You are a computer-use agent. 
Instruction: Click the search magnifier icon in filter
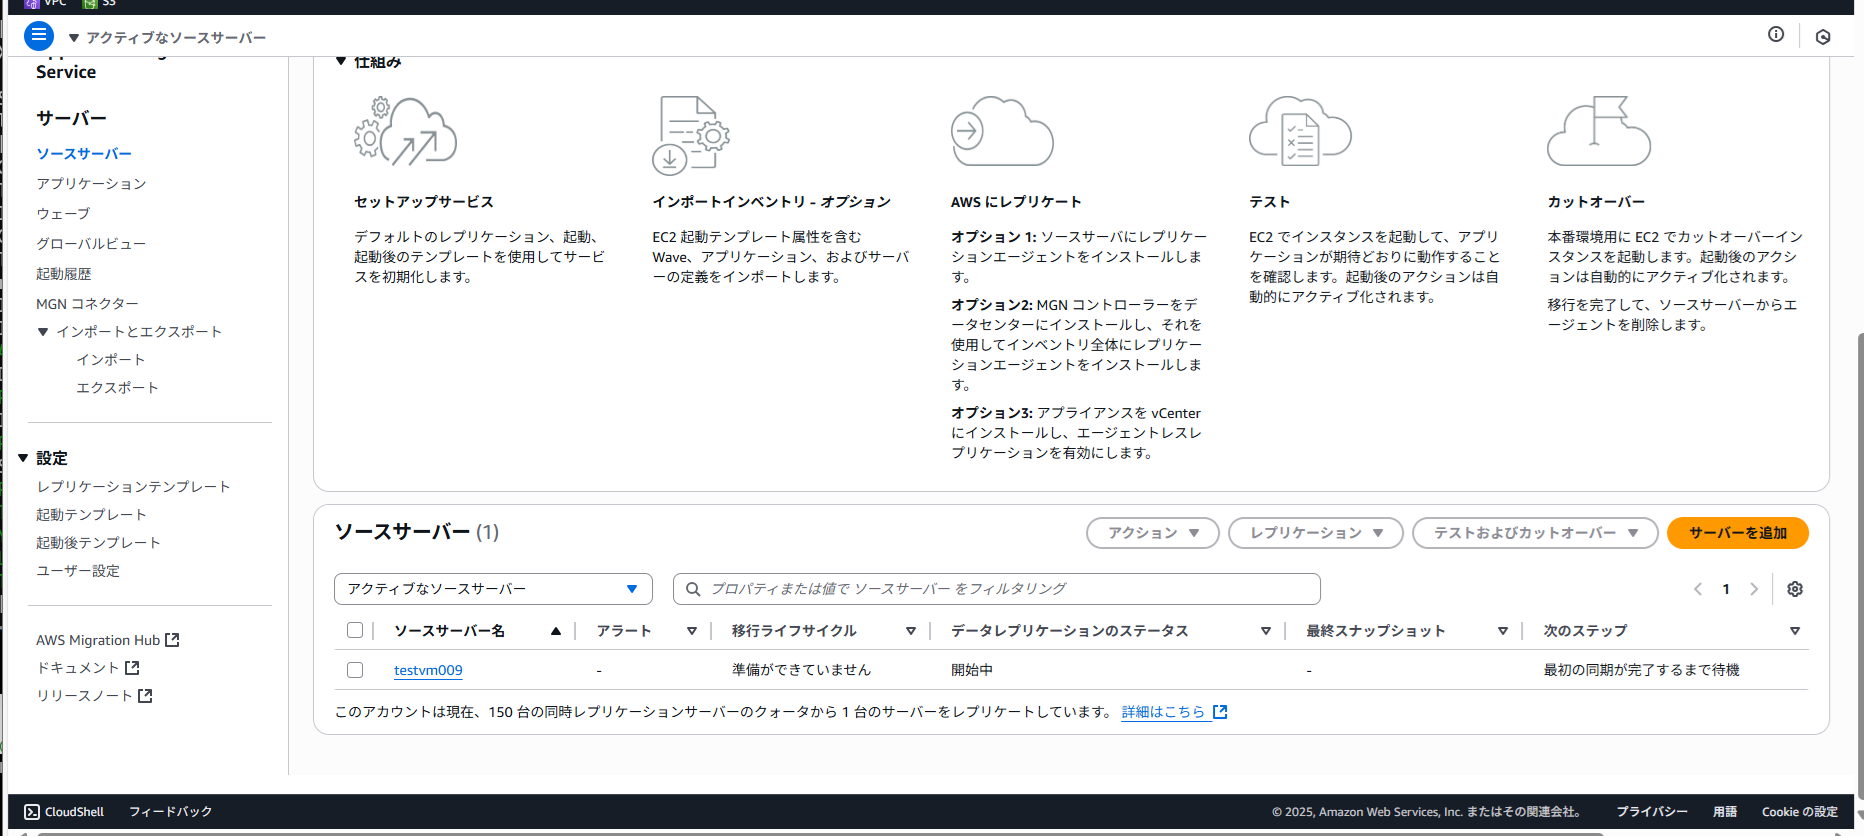tap(693, 589)
